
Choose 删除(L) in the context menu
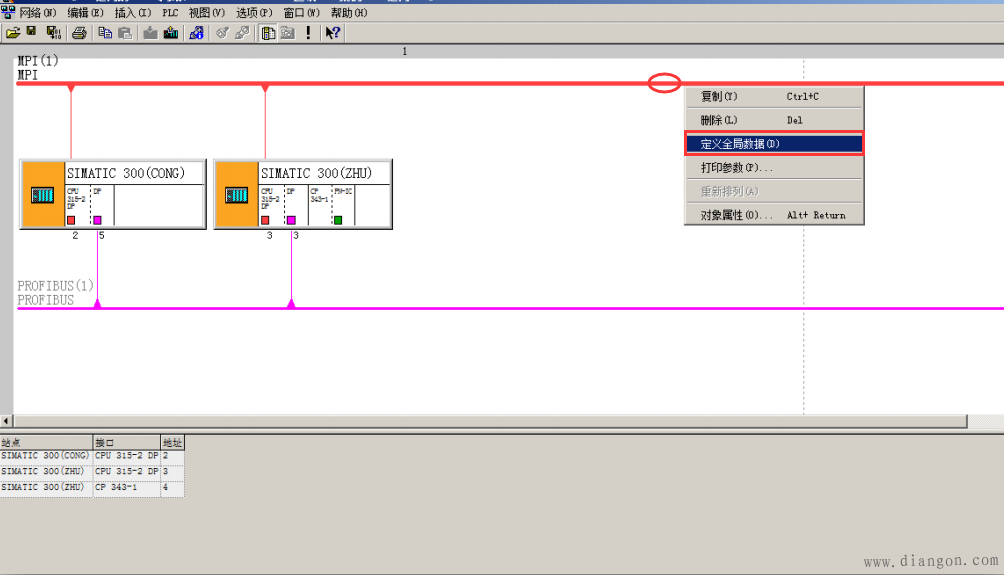pos(774,120)
